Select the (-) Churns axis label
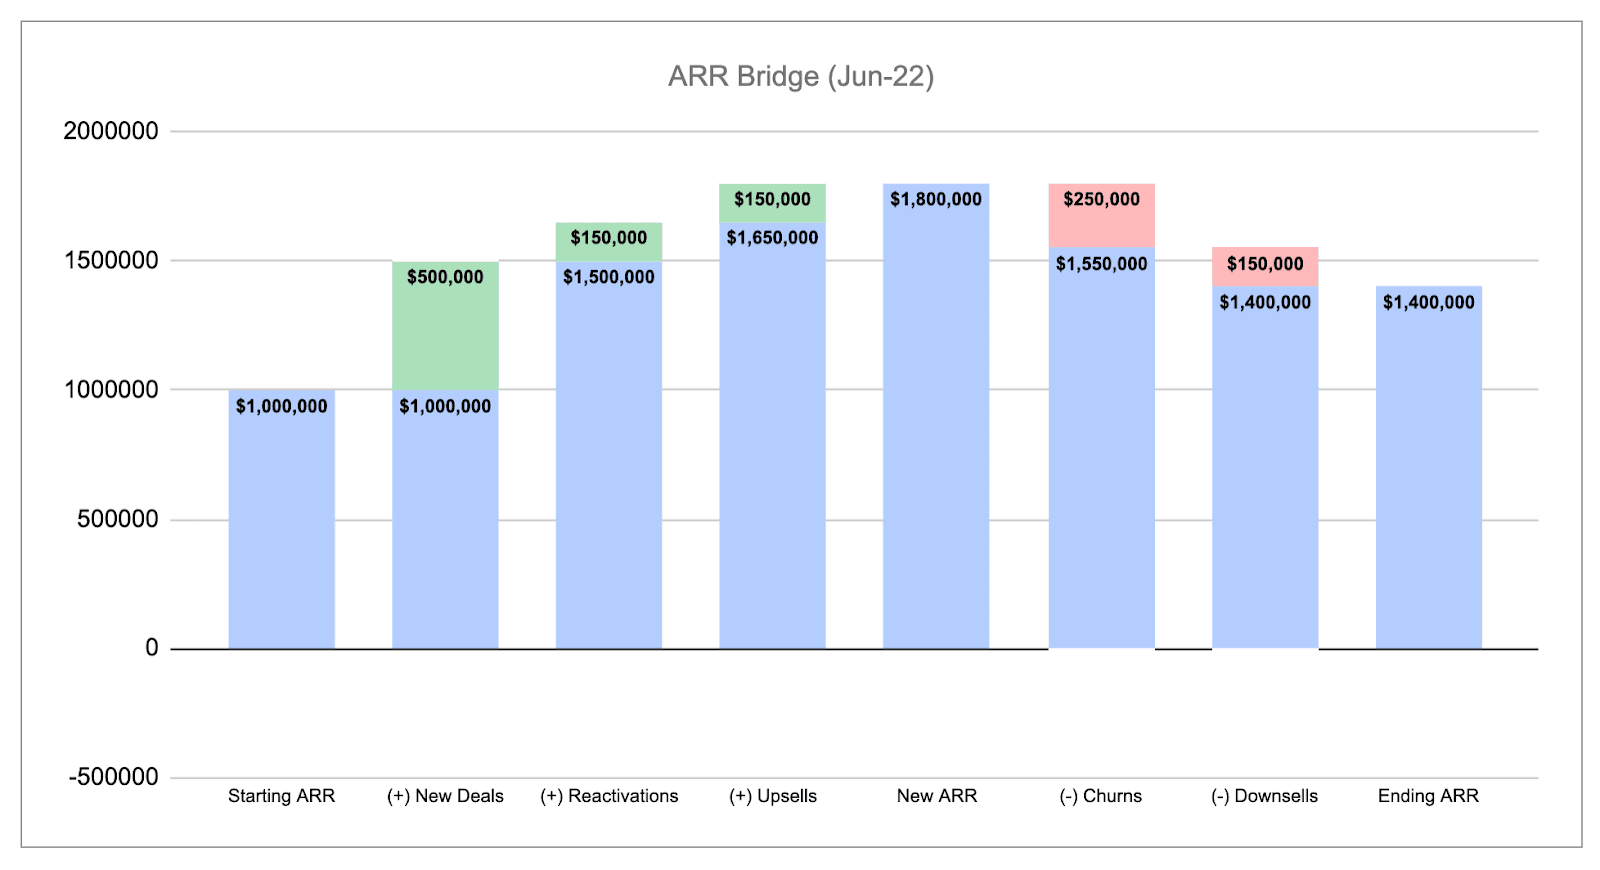This screenshot has height=870, width=1600. [1100, 796]
